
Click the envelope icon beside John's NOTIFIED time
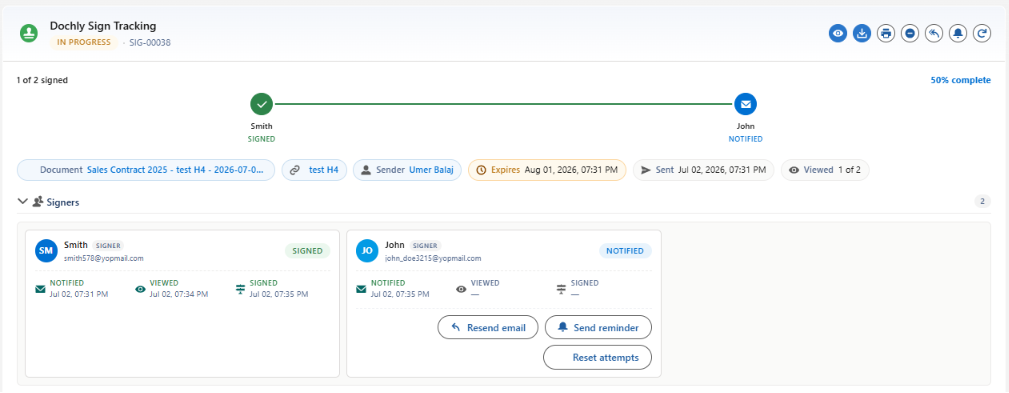click(x=361, y=289)
